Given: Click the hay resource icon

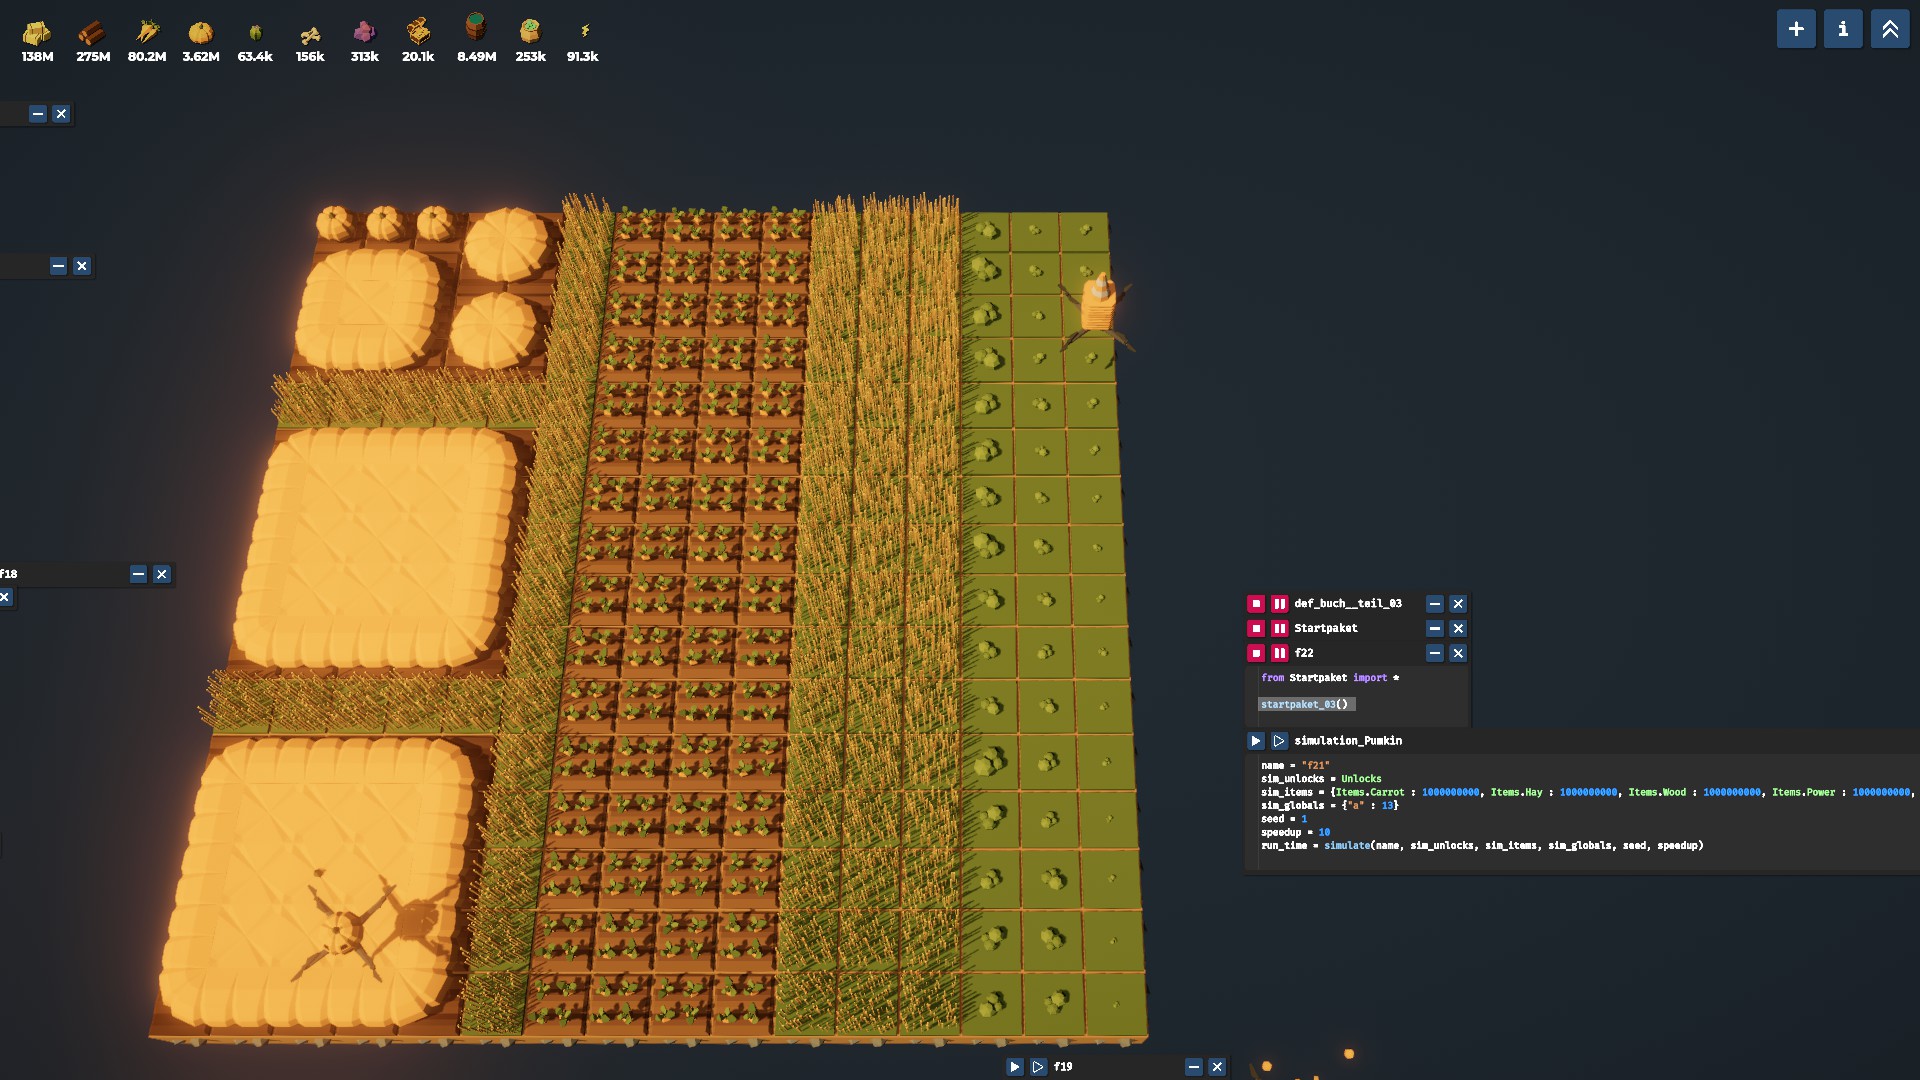Looking at the screenshot, I should [37, 33].
